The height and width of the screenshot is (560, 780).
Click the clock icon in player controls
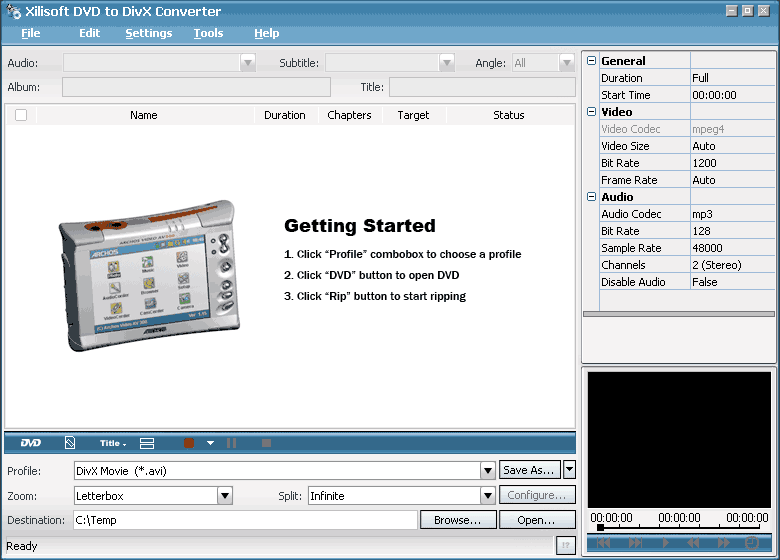tap(752, 543)
